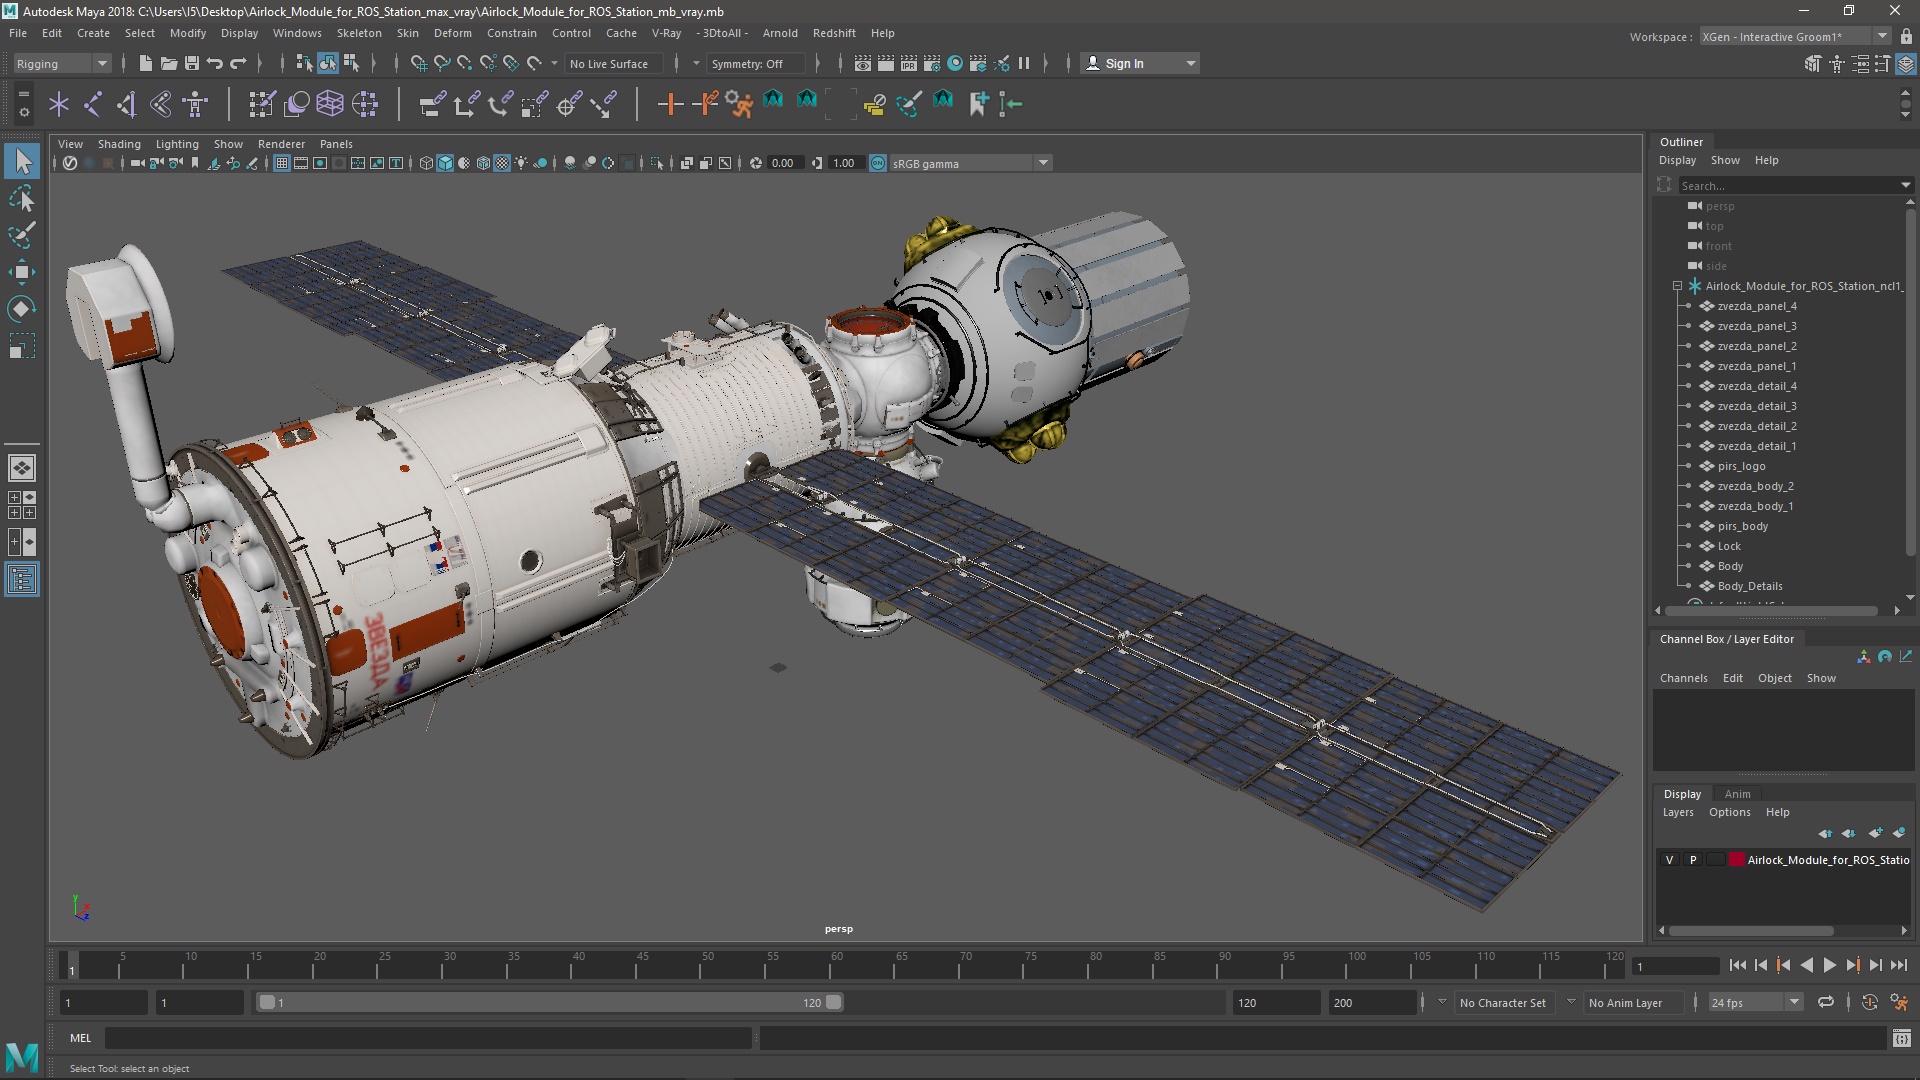Choose the Rotate tool in toolbox
This screenshot has height=1080, width=1920.
22,309
